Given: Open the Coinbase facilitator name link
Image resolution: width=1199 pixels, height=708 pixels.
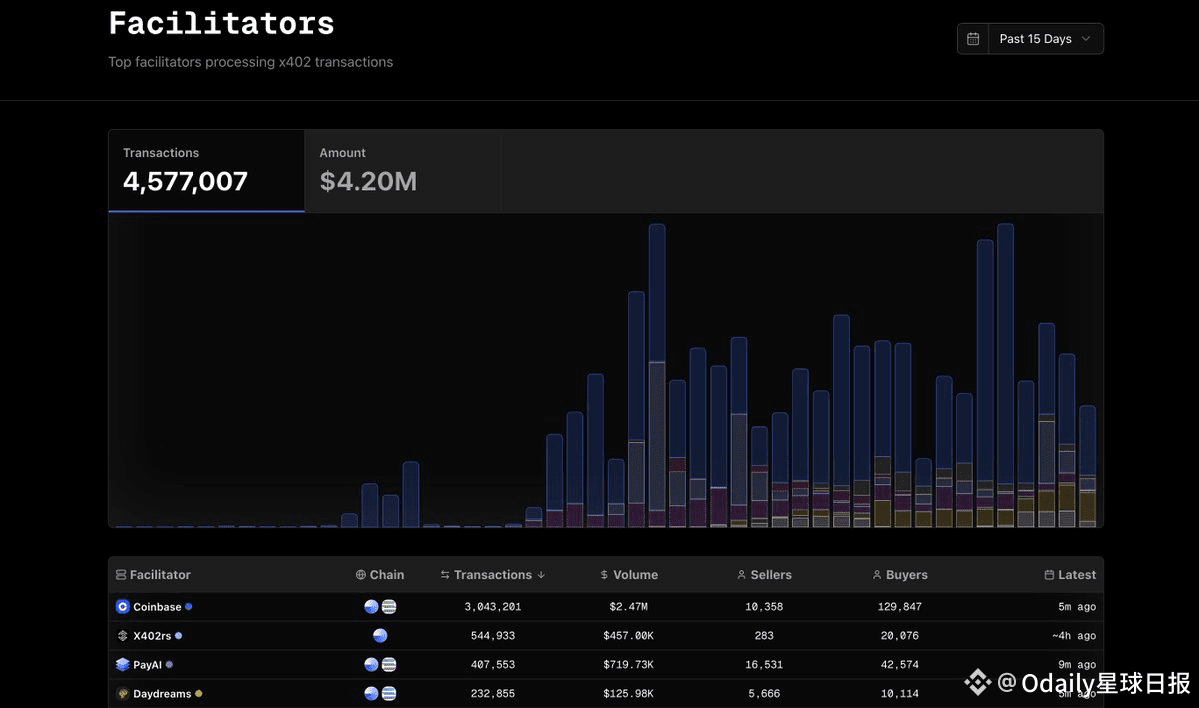Looking at the screenshot, I should [157, 607].
